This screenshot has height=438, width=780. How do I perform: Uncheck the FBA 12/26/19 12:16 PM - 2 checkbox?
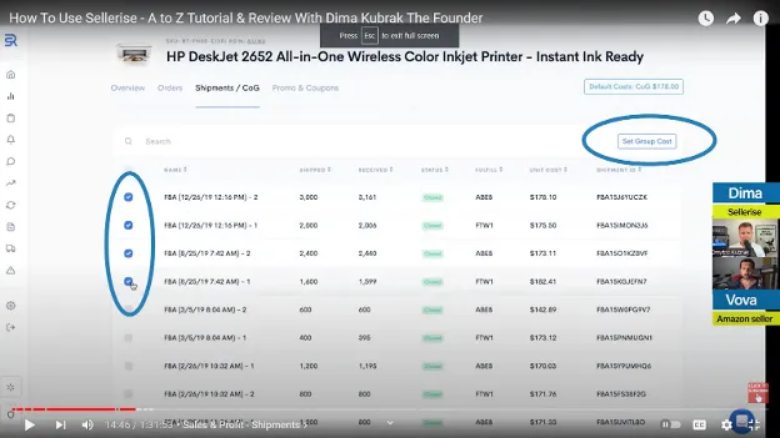128,197
